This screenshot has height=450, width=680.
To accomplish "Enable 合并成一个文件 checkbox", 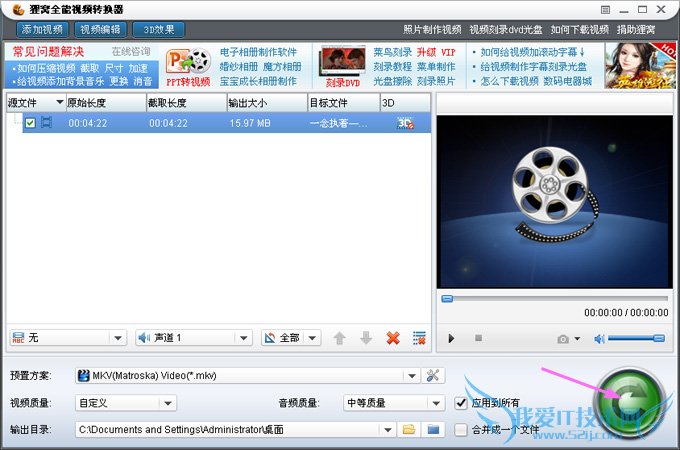I will [461, 430].
